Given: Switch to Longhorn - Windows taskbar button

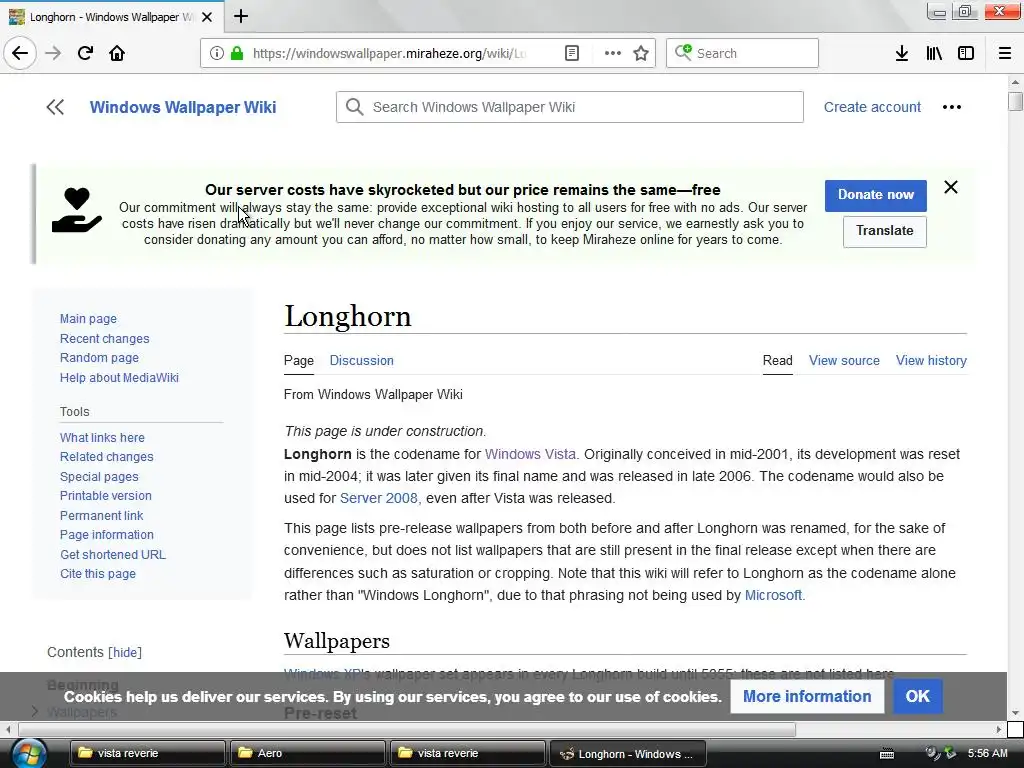Looking at the screenshot, I should pos(628,753).
